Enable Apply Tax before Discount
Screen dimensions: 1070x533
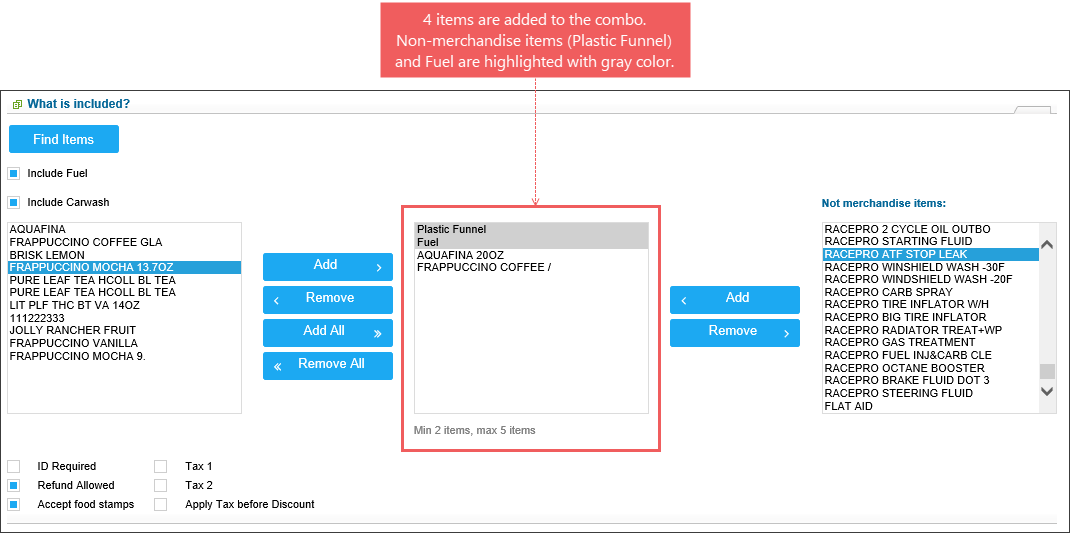point(160,505)
